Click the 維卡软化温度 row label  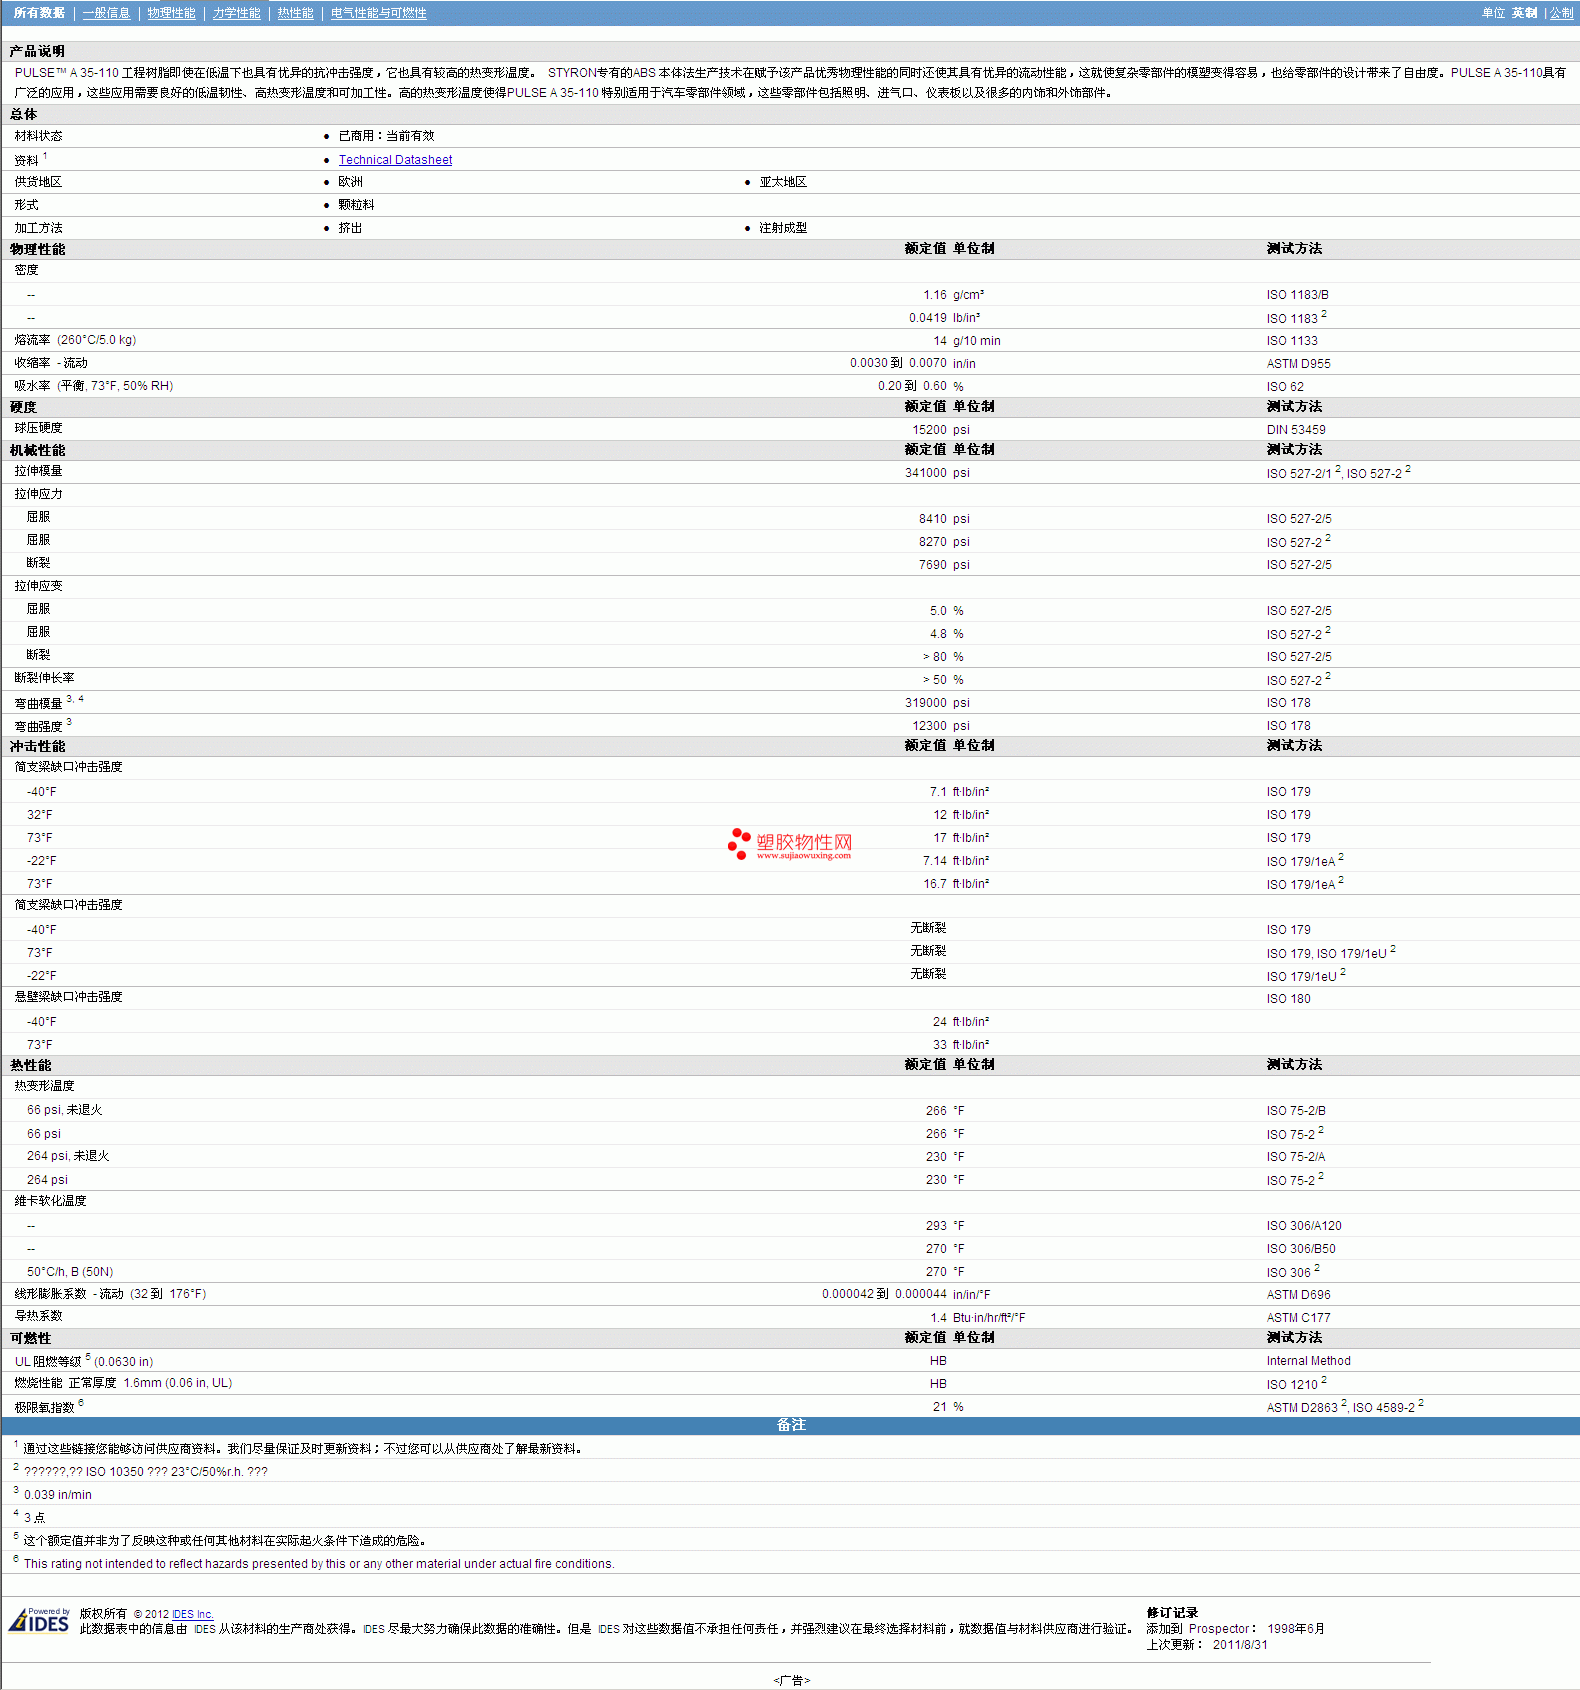point(50,1201)
